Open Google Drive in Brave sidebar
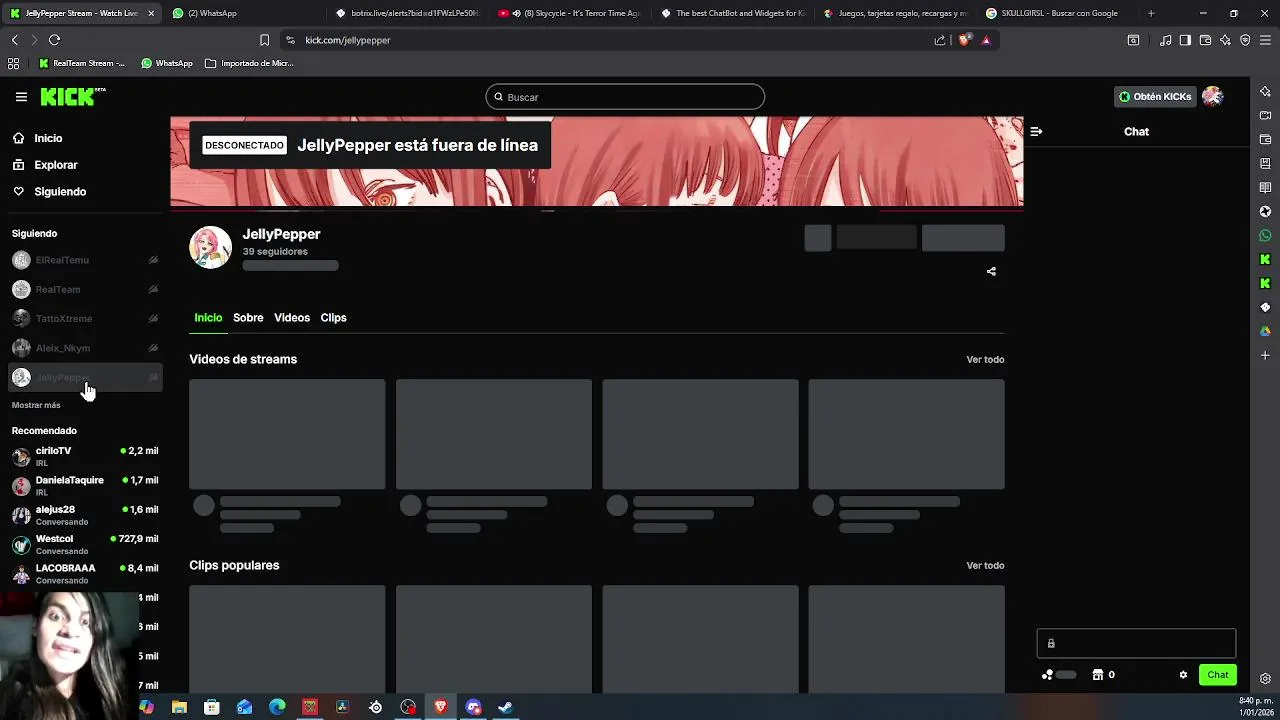 1265,331
